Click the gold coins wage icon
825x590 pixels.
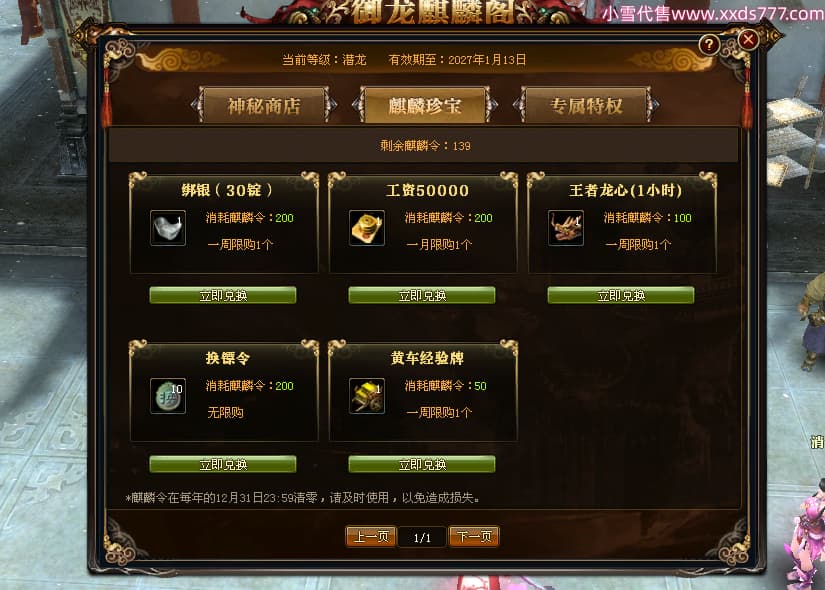point(367,228)
